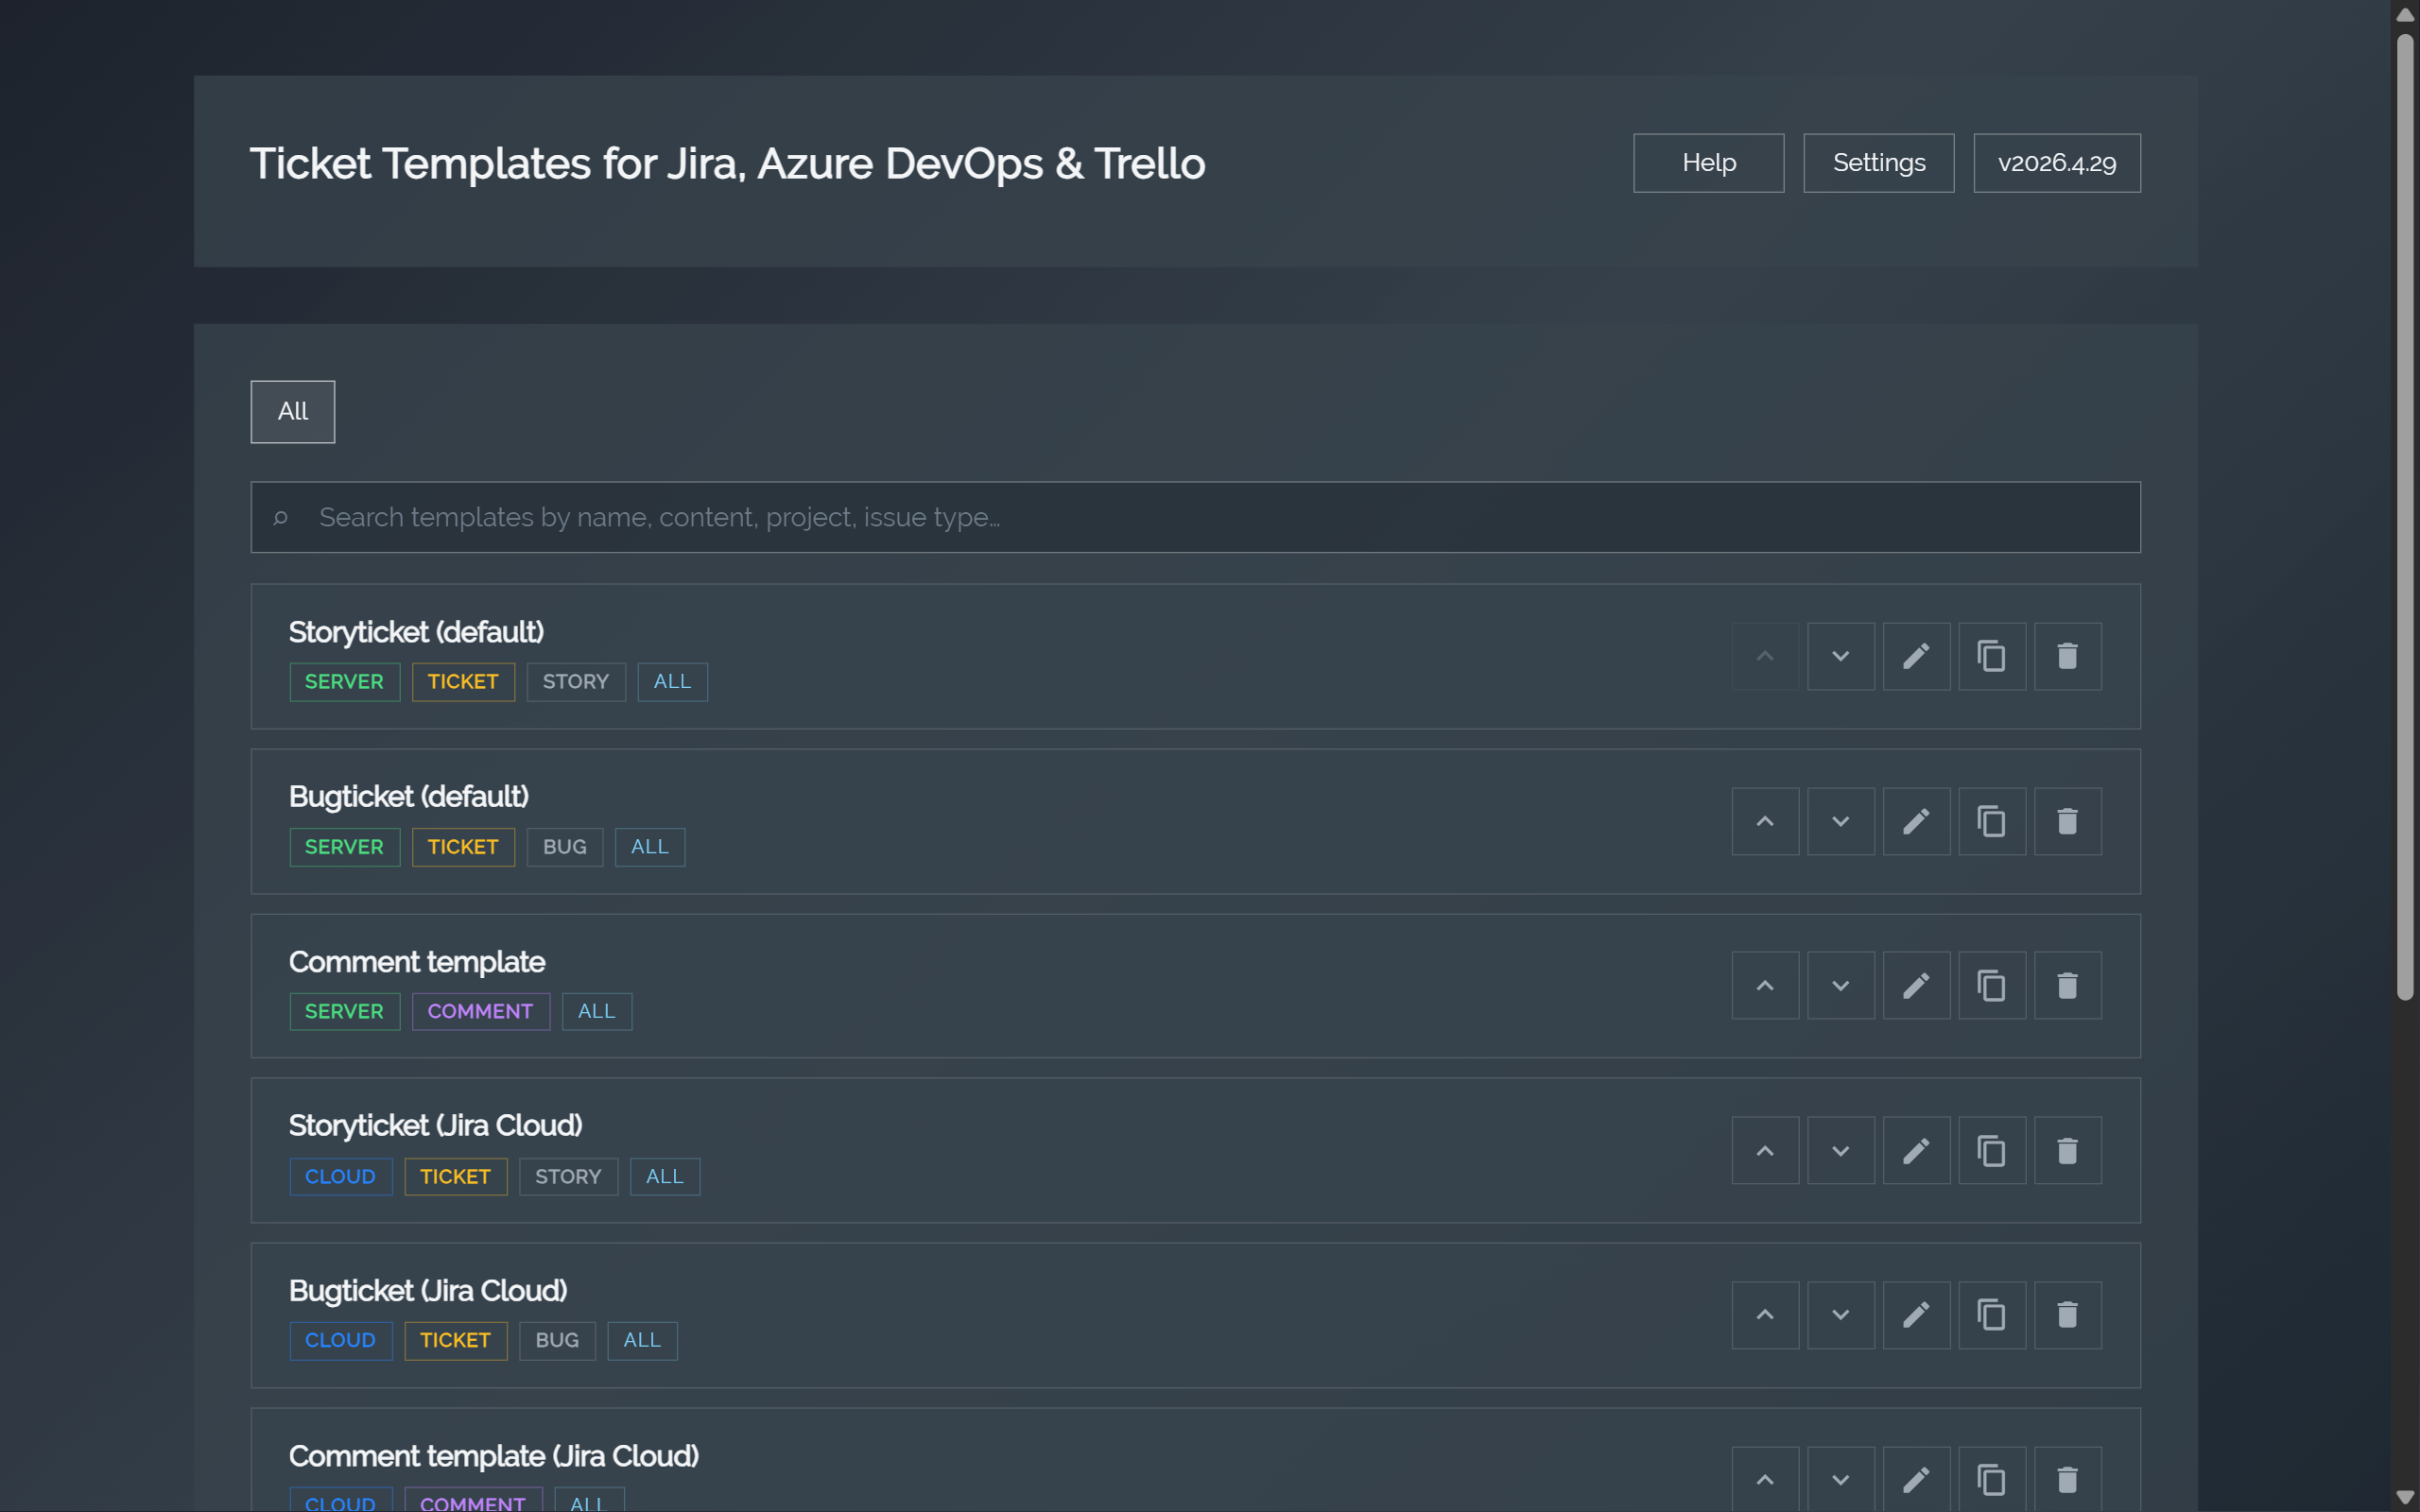Move Bugticket (Jira Cloud) template down
The image size is (2420, 1512).
coord(1840,1315)
